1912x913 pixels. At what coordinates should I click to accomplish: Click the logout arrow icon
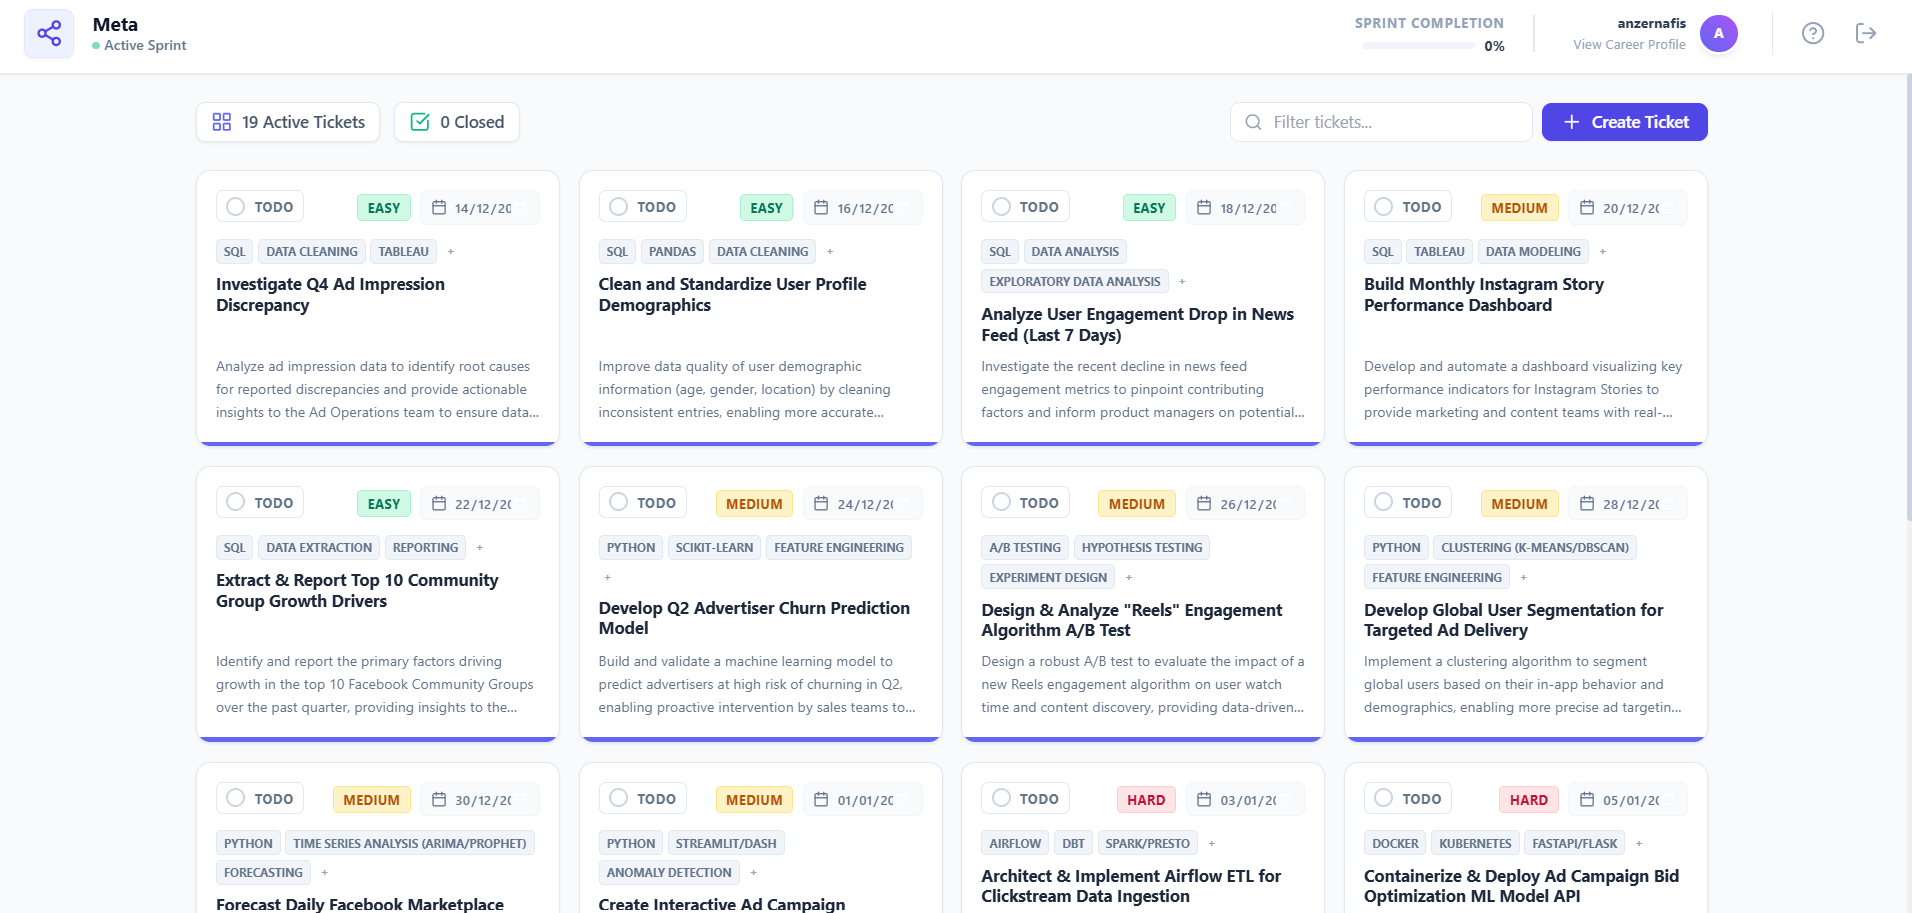(1866, 34)
